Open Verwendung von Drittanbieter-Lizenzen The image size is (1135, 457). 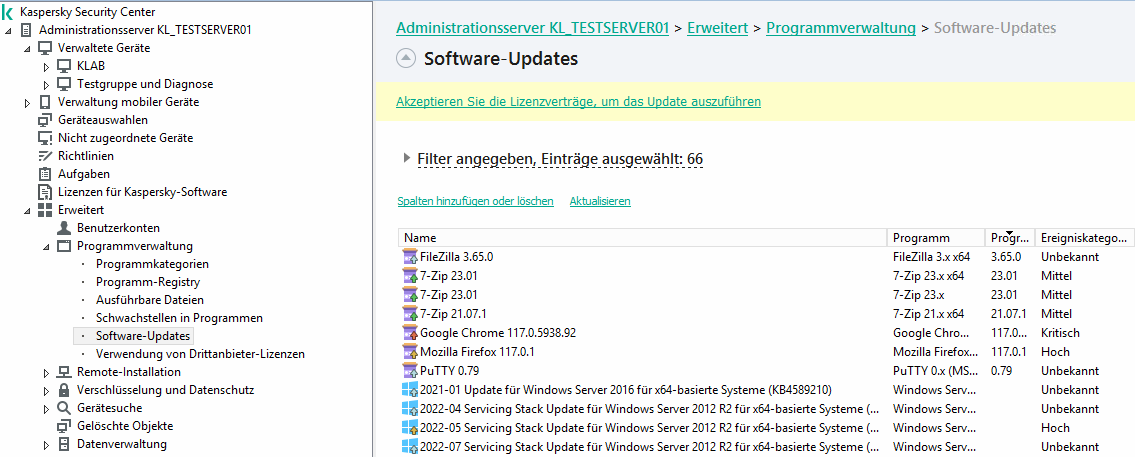click(200, 354)
